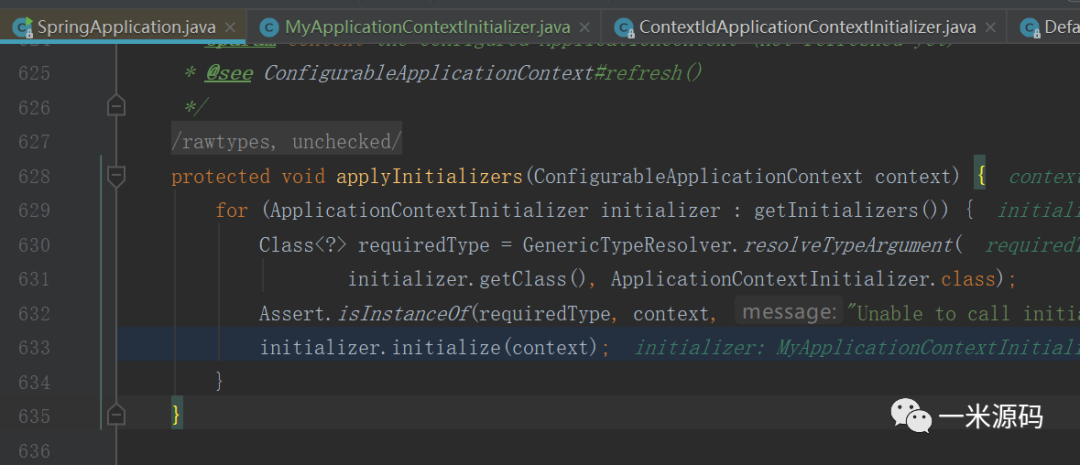Switch to the SpringApplication.java tab
This screenshot has width=1080, height=465.
pyautogui.click(x=125, y=26)
